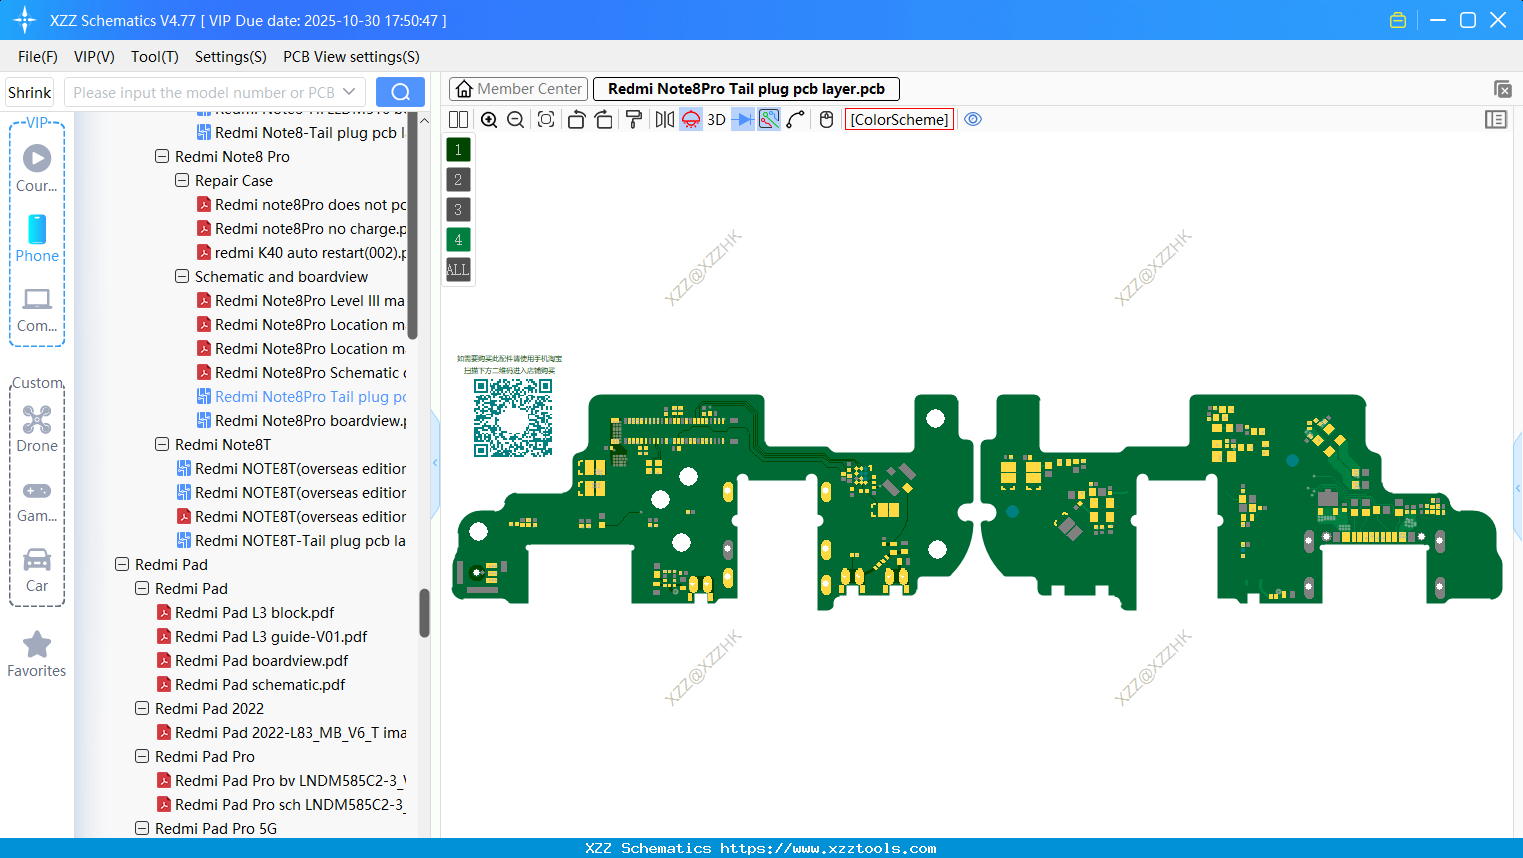This screenshot has width=1523, height=858.
Task: Click the XZZ Schematics logo icon
Action: (x=25, y=20)
